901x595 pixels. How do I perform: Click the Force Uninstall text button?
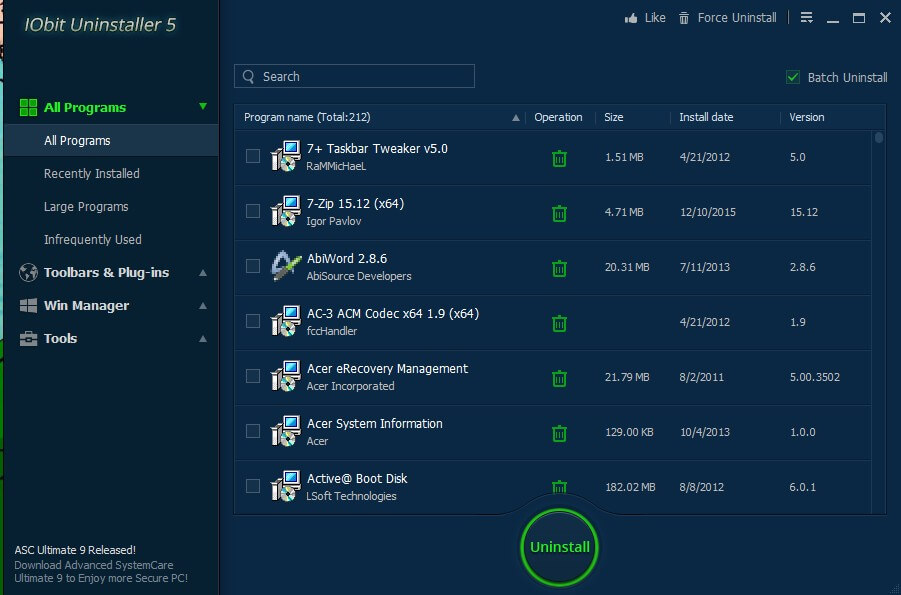737,18
